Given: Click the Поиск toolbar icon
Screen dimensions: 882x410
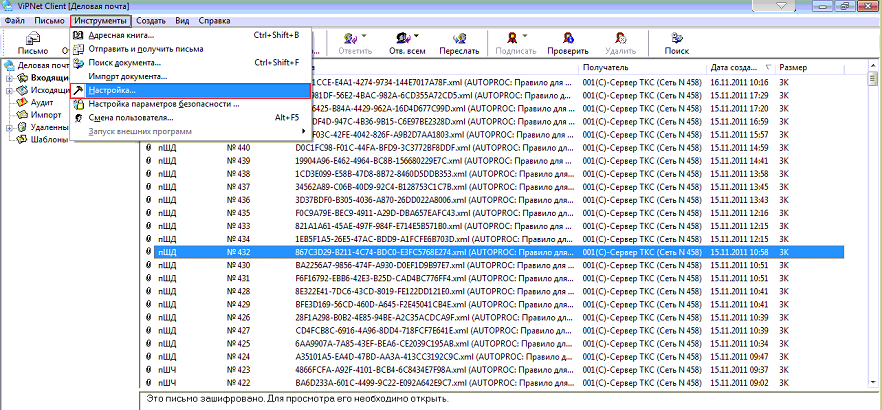Looking at the screenshot, I should point(677,38).
